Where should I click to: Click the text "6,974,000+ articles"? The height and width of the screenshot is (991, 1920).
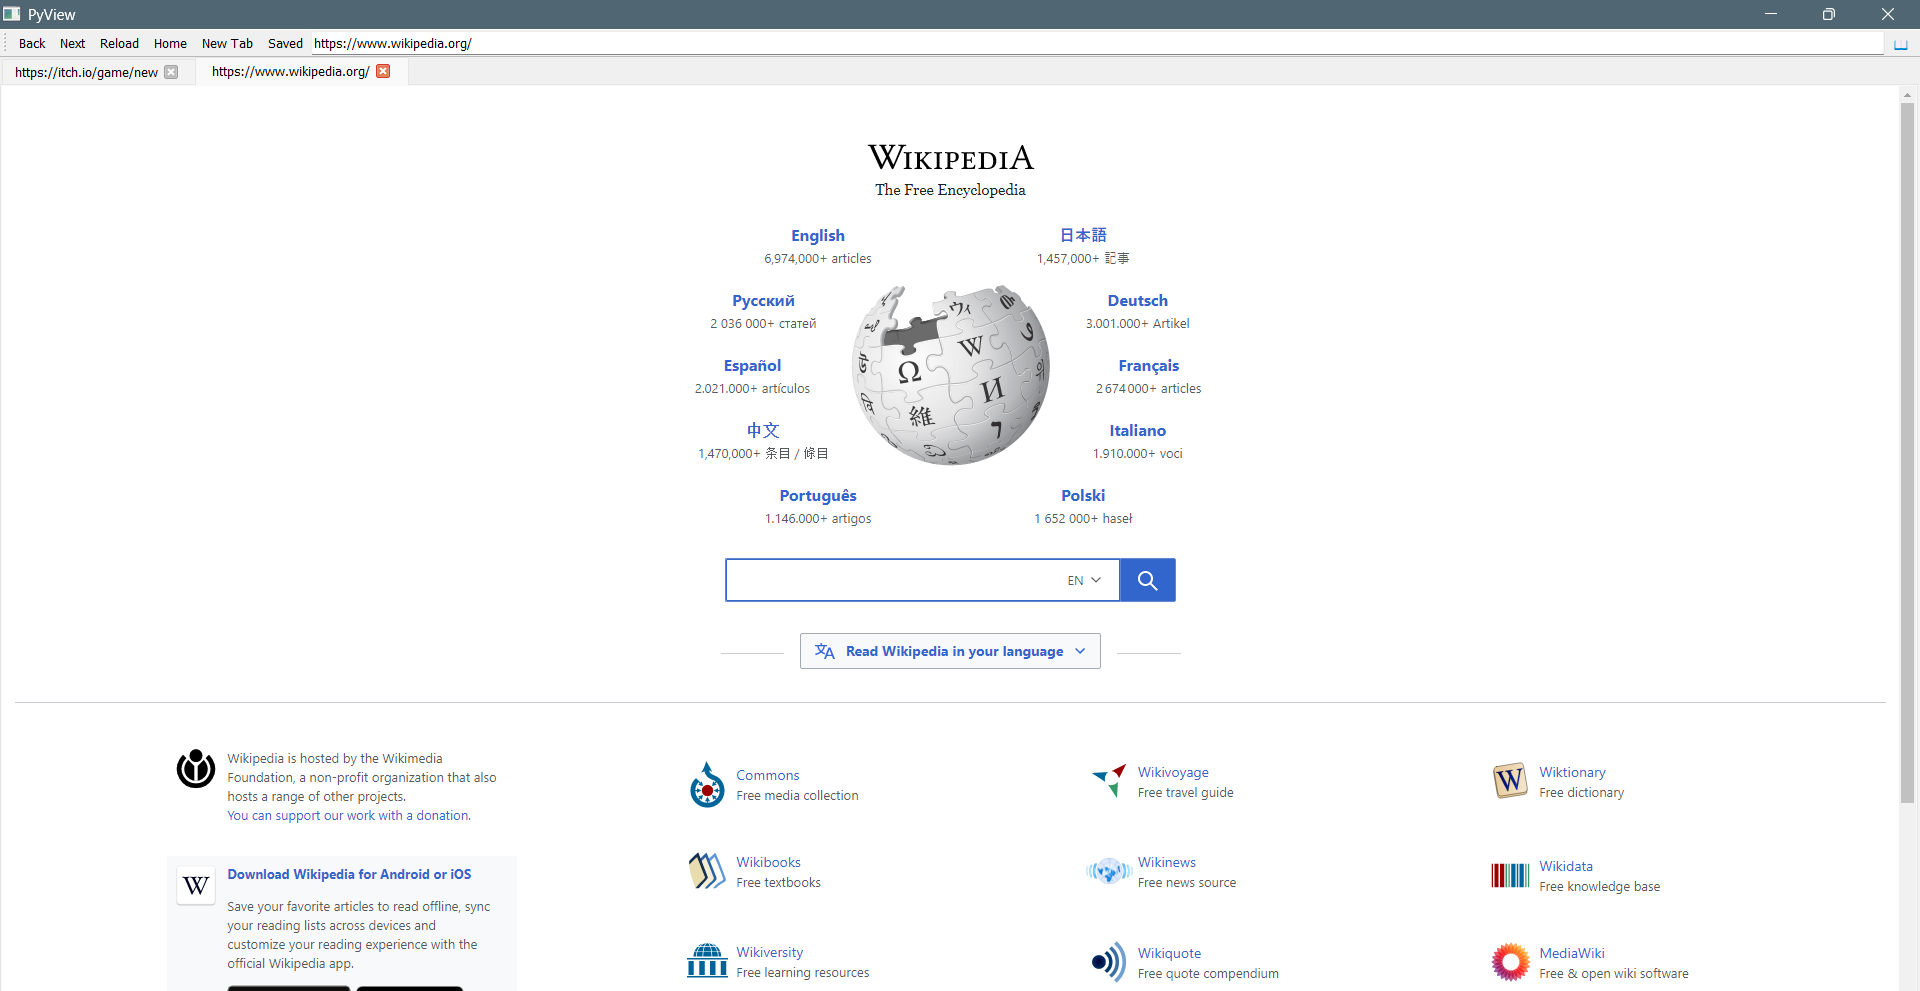[x=818, y=259]
